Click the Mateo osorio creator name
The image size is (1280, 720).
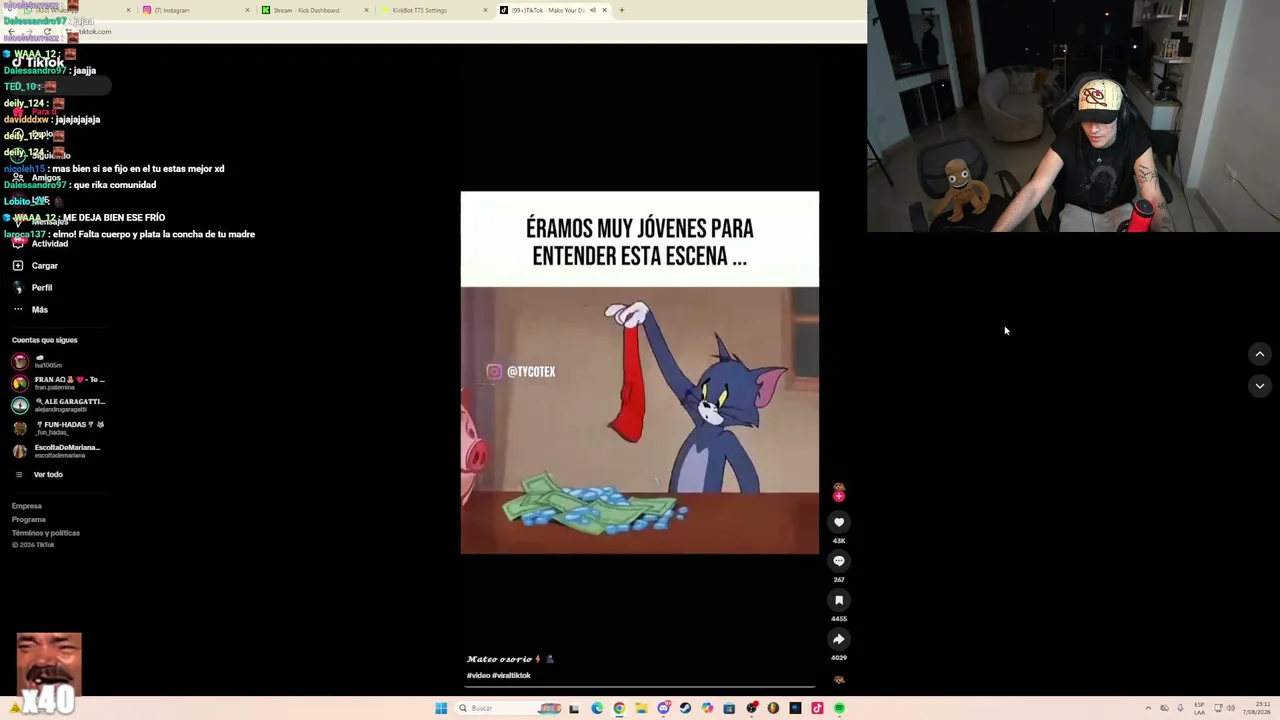[x=499, y=659]
